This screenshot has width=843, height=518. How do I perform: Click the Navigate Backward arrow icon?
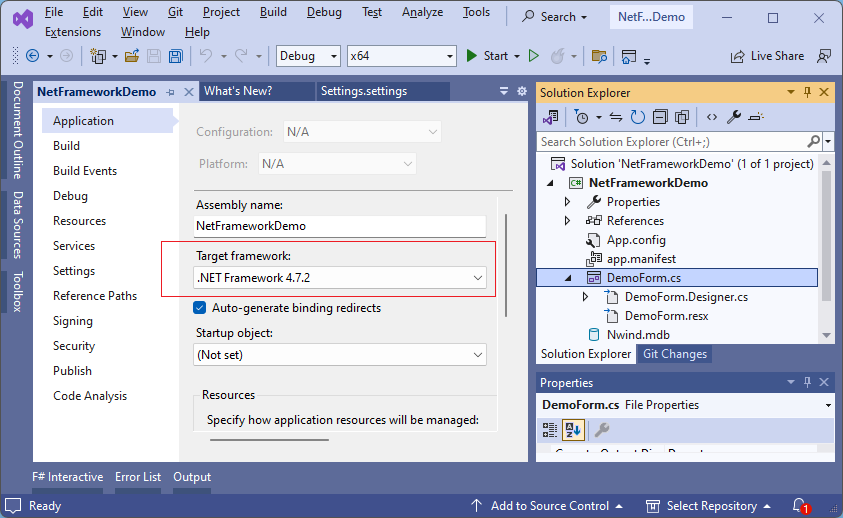coord(33,56)
